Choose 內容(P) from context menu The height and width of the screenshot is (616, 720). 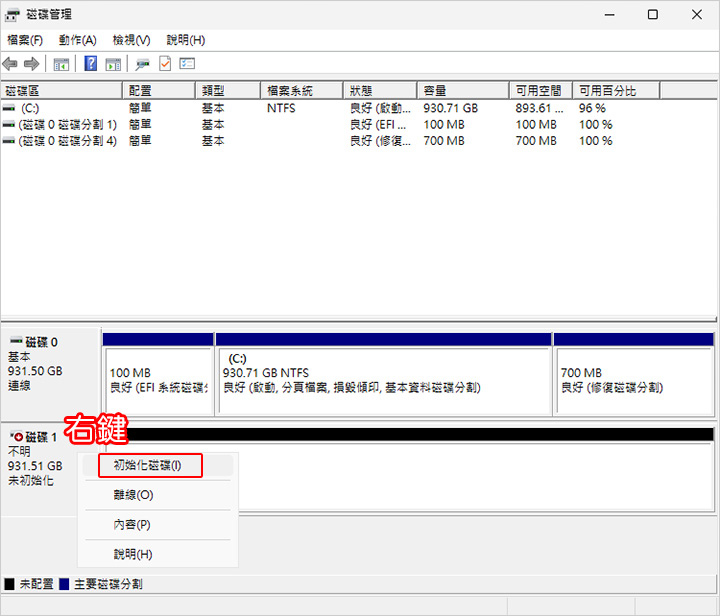click(158, 525)
